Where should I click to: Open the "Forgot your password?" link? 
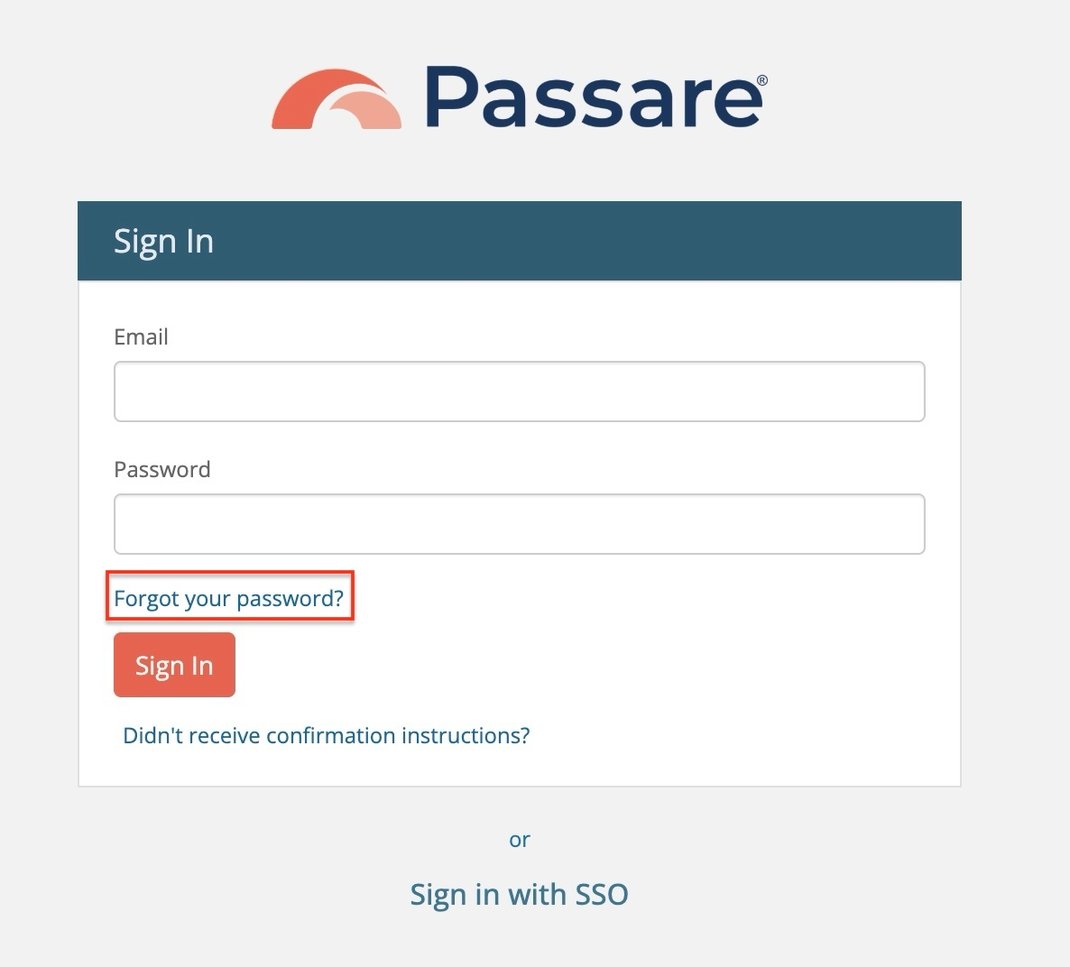229,597
